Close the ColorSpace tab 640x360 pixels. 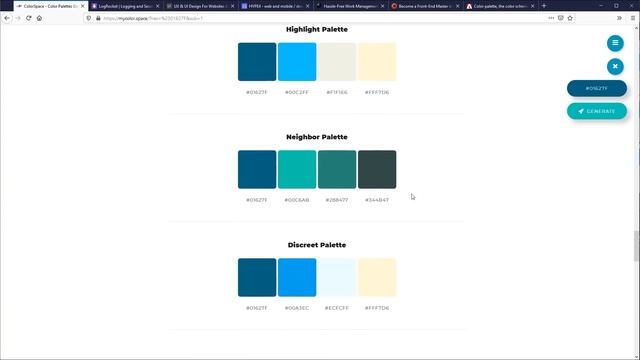click(82, 6)
